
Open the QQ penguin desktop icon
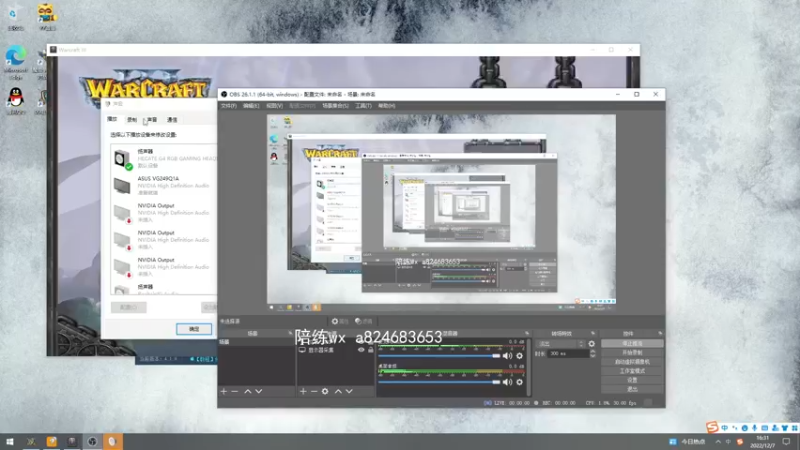point(16,101)
